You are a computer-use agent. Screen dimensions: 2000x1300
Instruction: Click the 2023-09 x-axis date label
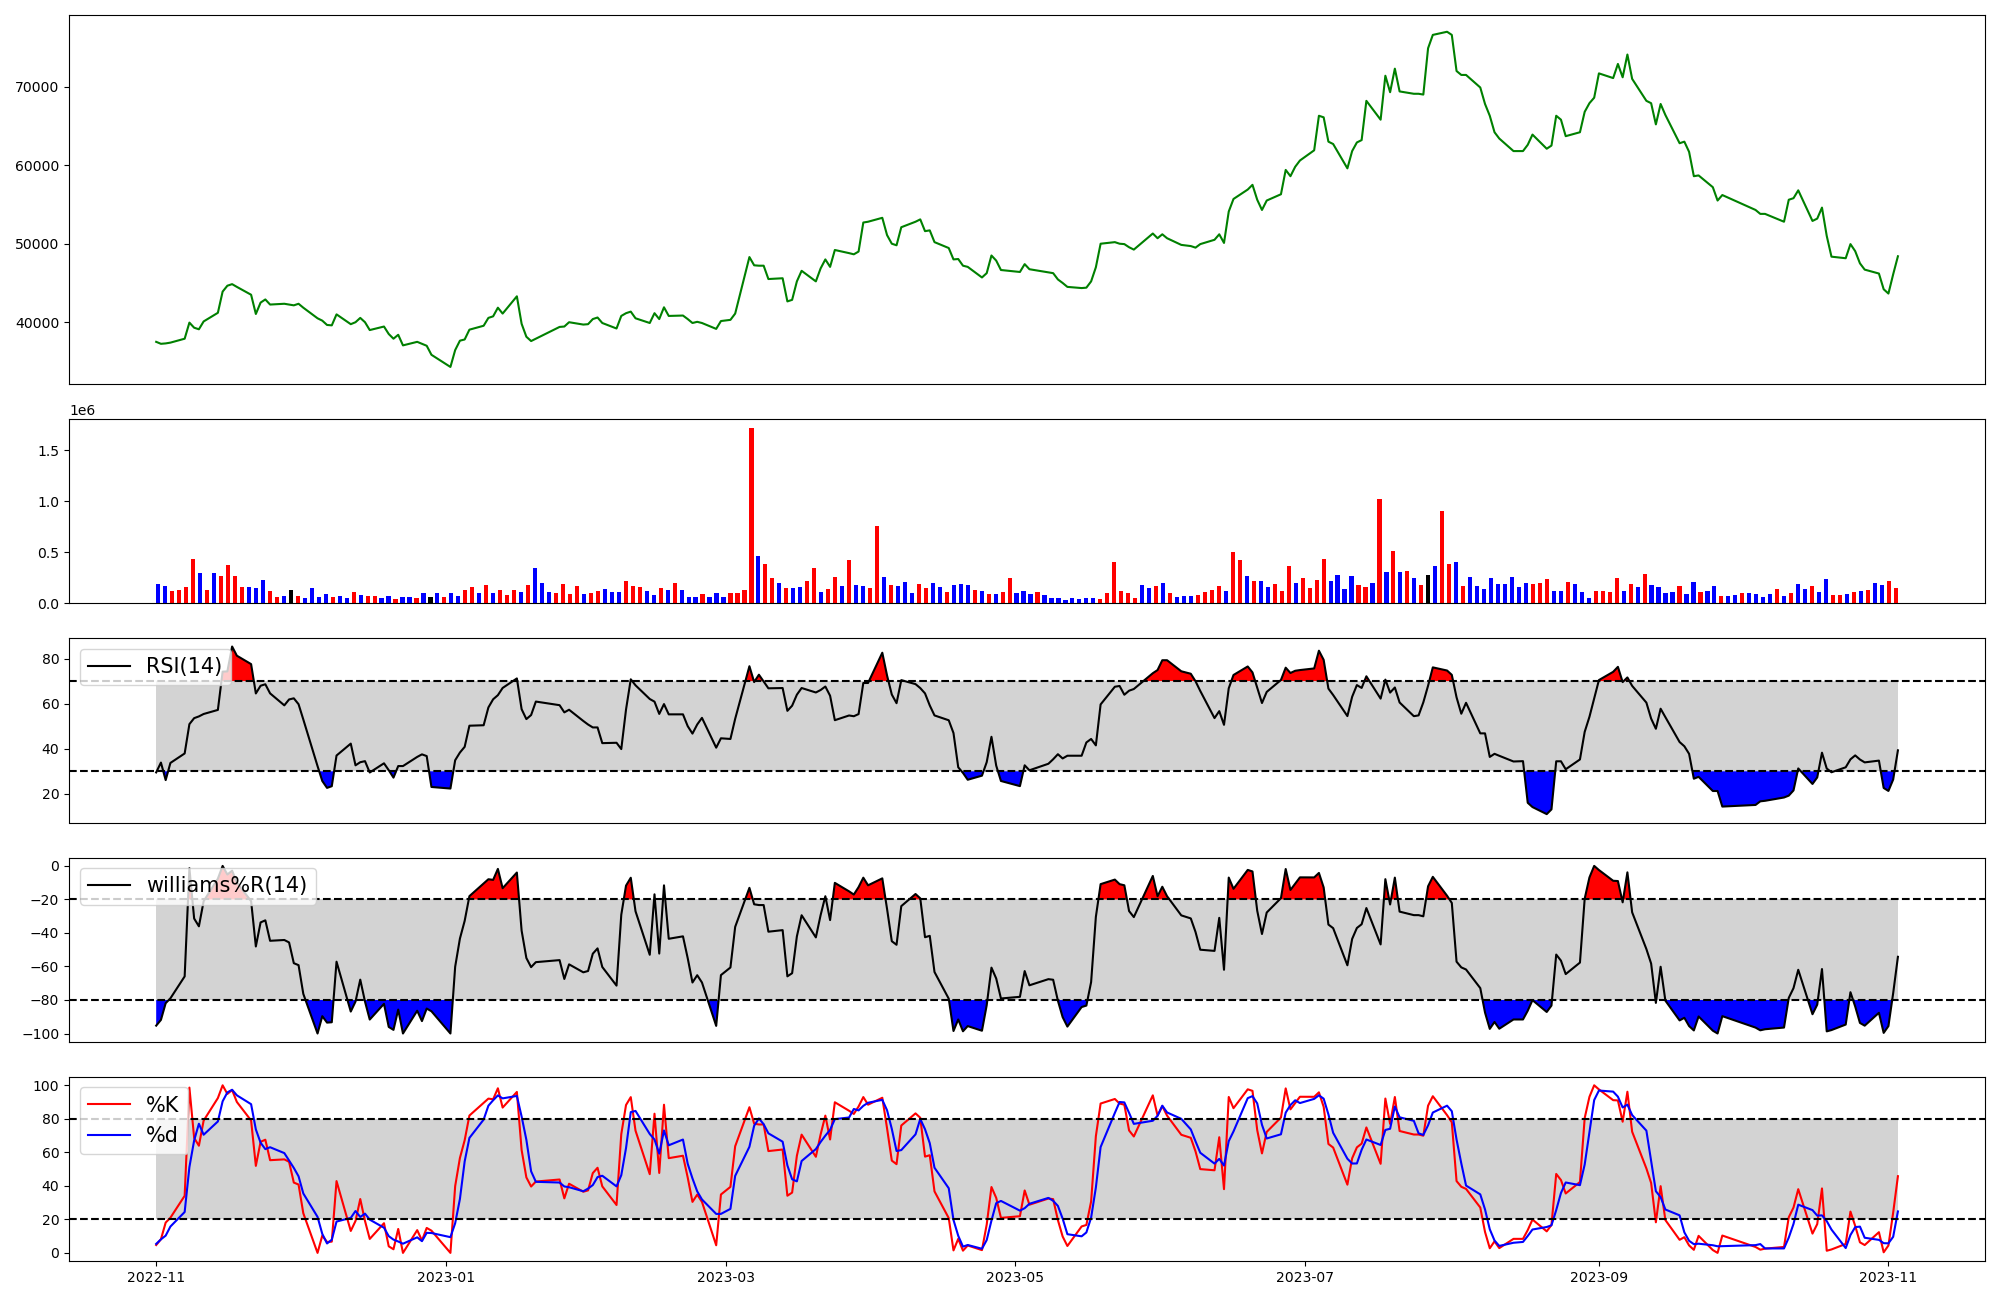pyautogui.click(x=1598, y=1277)
